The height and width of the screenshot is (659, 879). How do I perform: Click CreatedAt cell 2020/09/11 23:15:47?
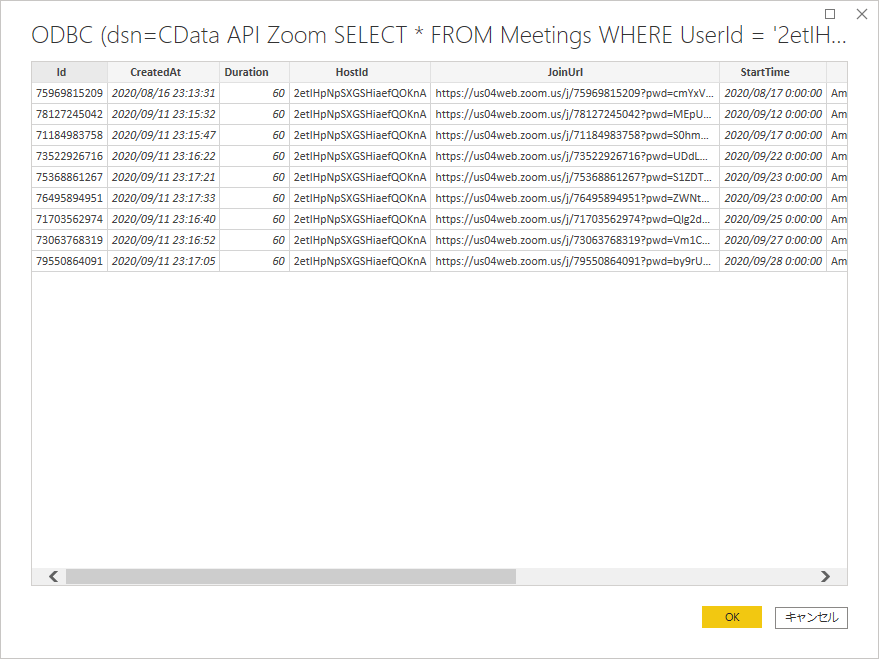pos(163,135)
